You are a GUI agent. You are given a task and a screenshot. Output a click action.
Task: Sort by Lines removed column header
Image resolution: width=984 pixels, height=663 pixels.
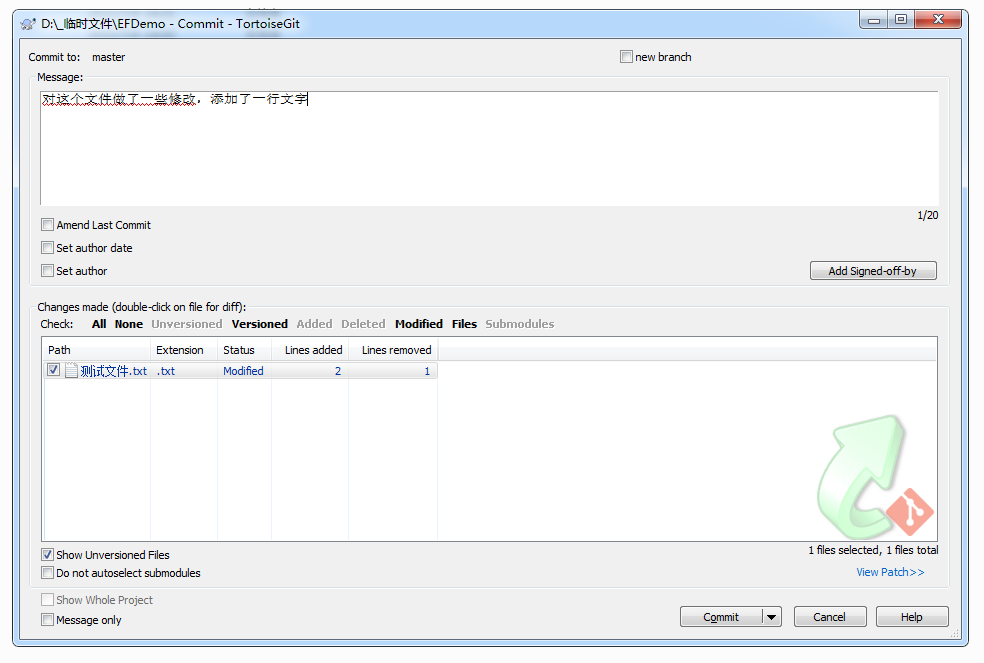(x=393, y=350)
